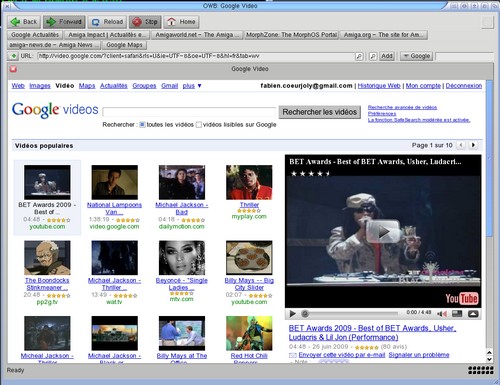Viewport: 500px width, 385px height.
Task: Open the Home page icon
Action: click(x=181, y=22)
